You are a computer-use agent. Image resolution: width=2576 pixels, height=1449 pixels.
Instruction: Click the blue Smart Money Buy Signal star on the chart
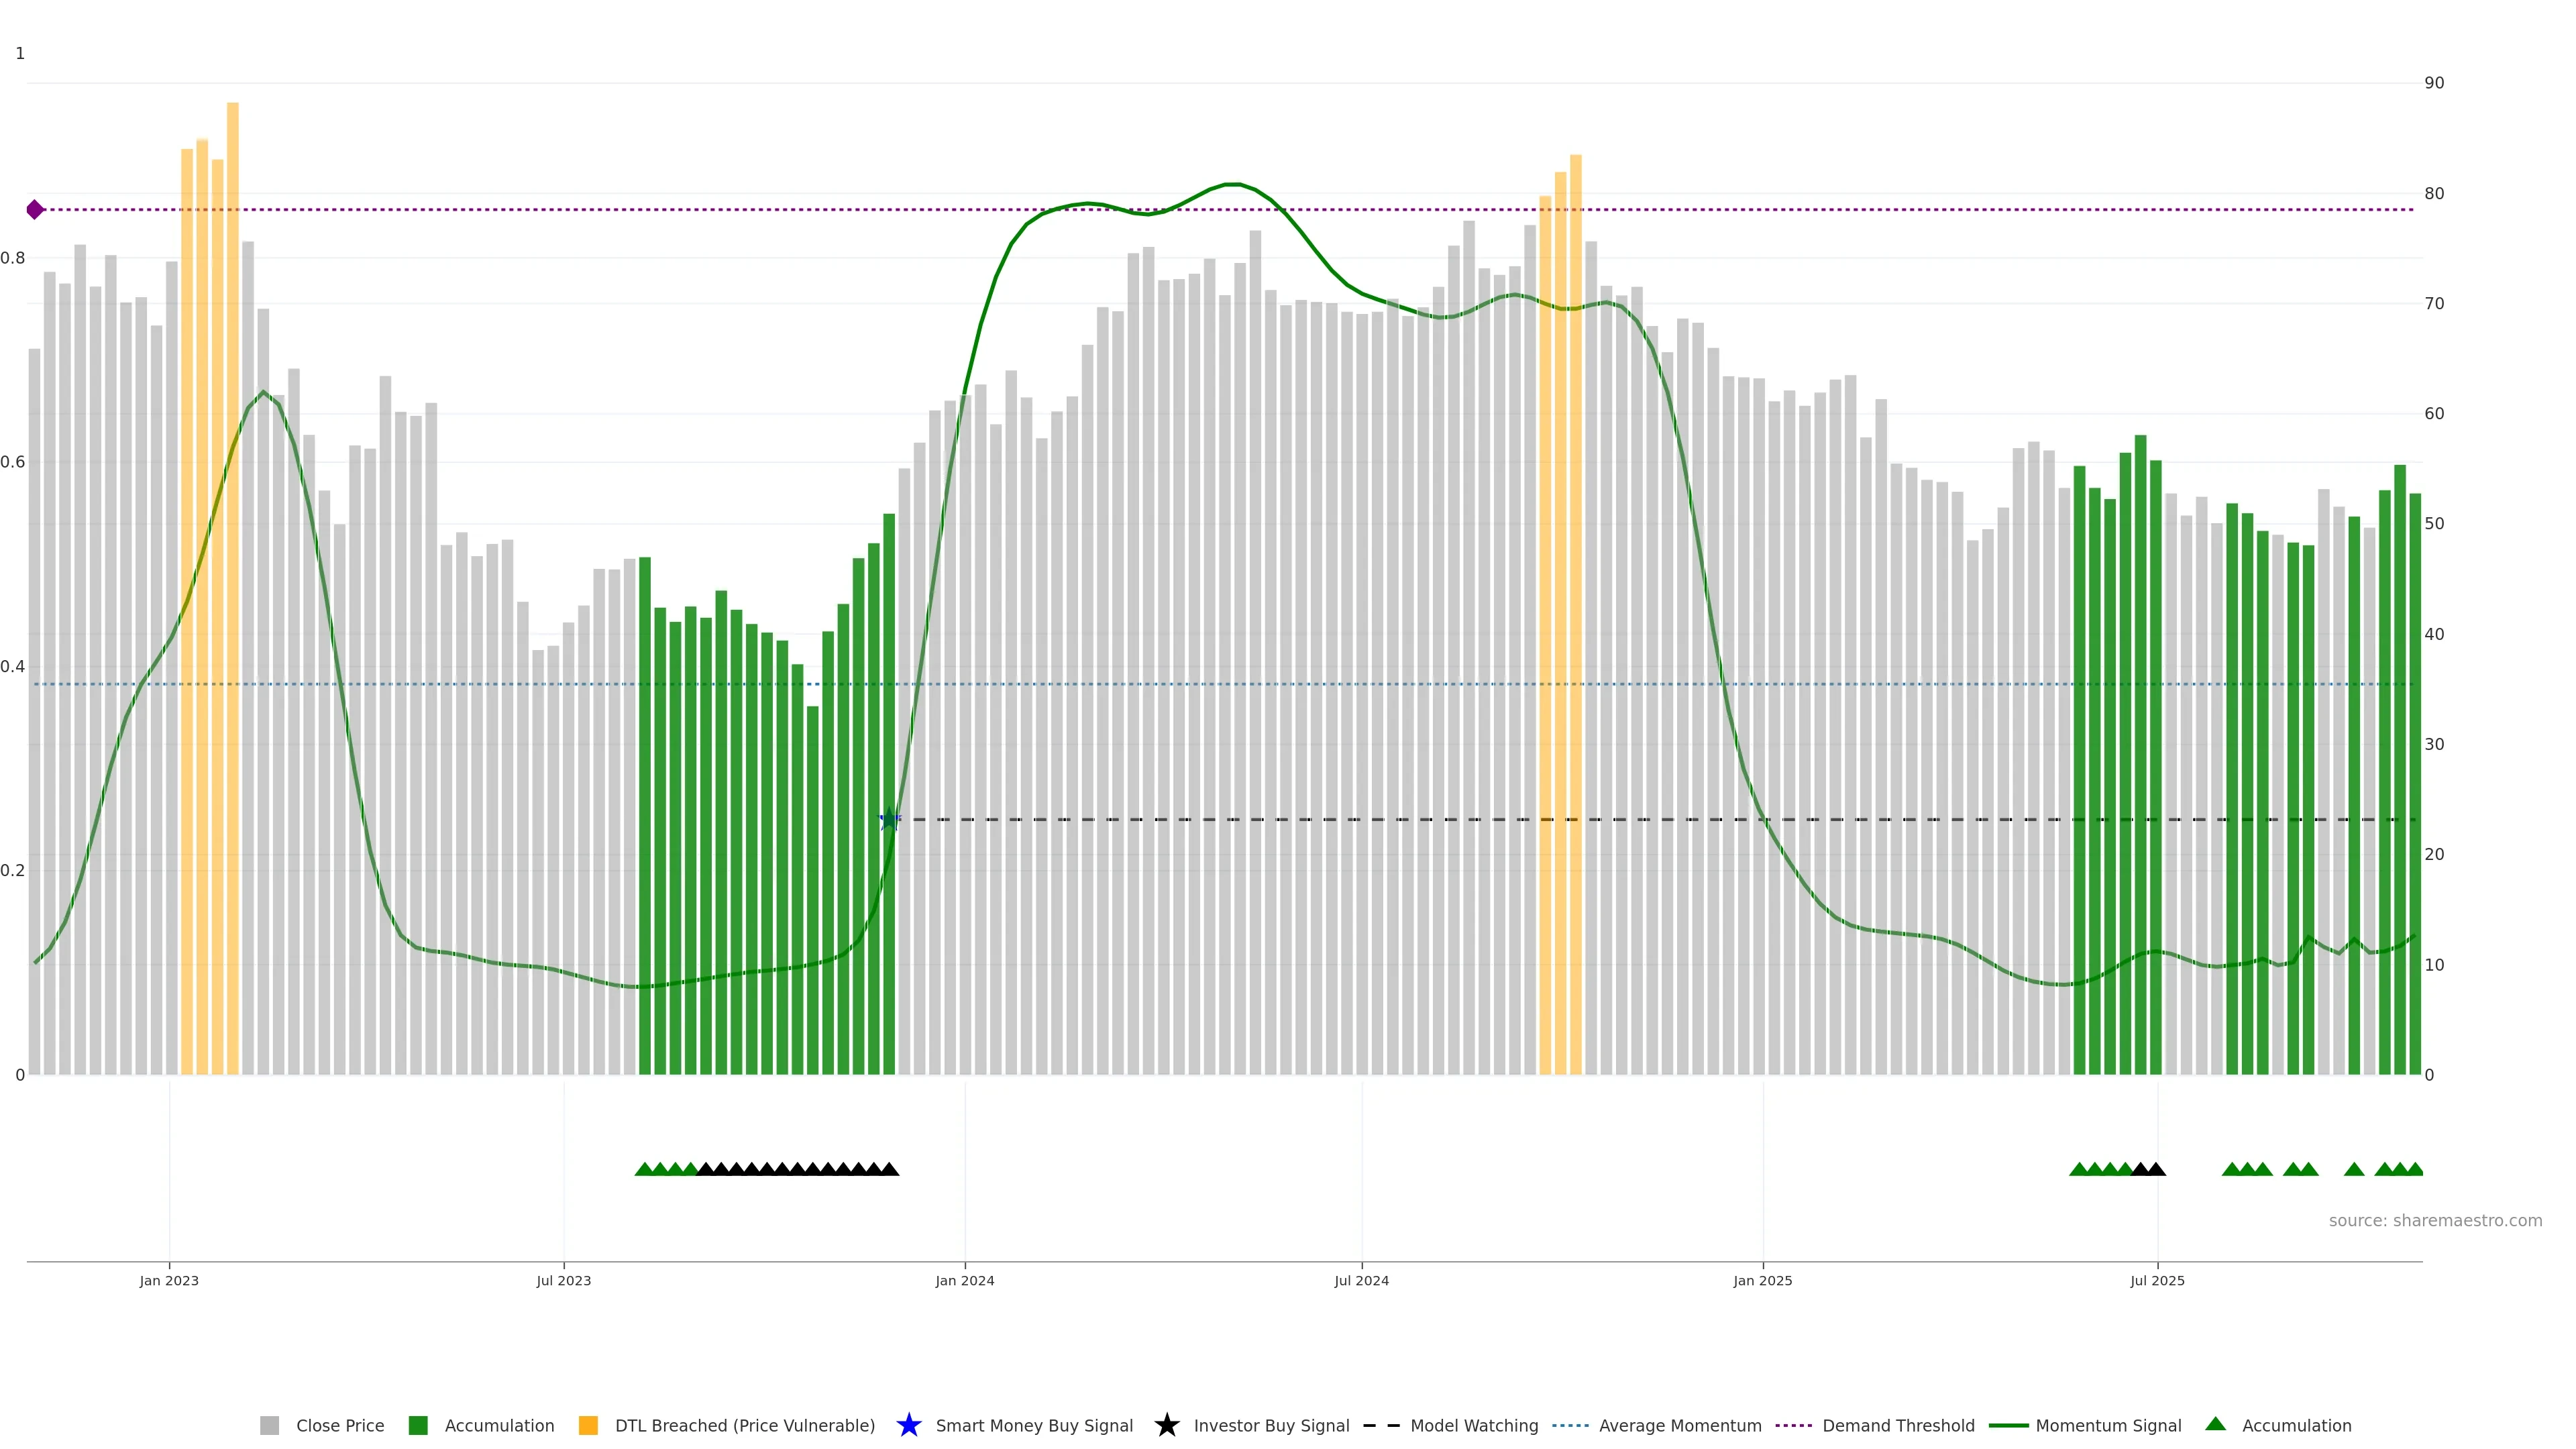click(889, 819)
